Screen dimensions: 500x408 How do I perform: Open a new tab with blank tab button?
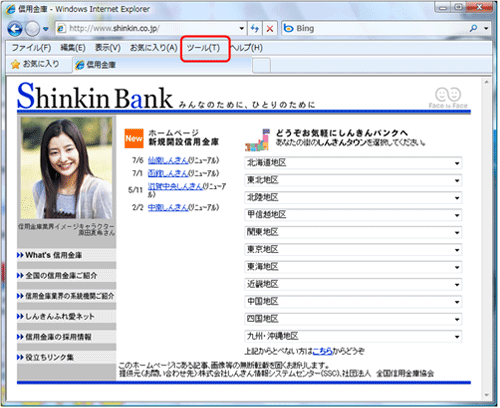(261, 65)
